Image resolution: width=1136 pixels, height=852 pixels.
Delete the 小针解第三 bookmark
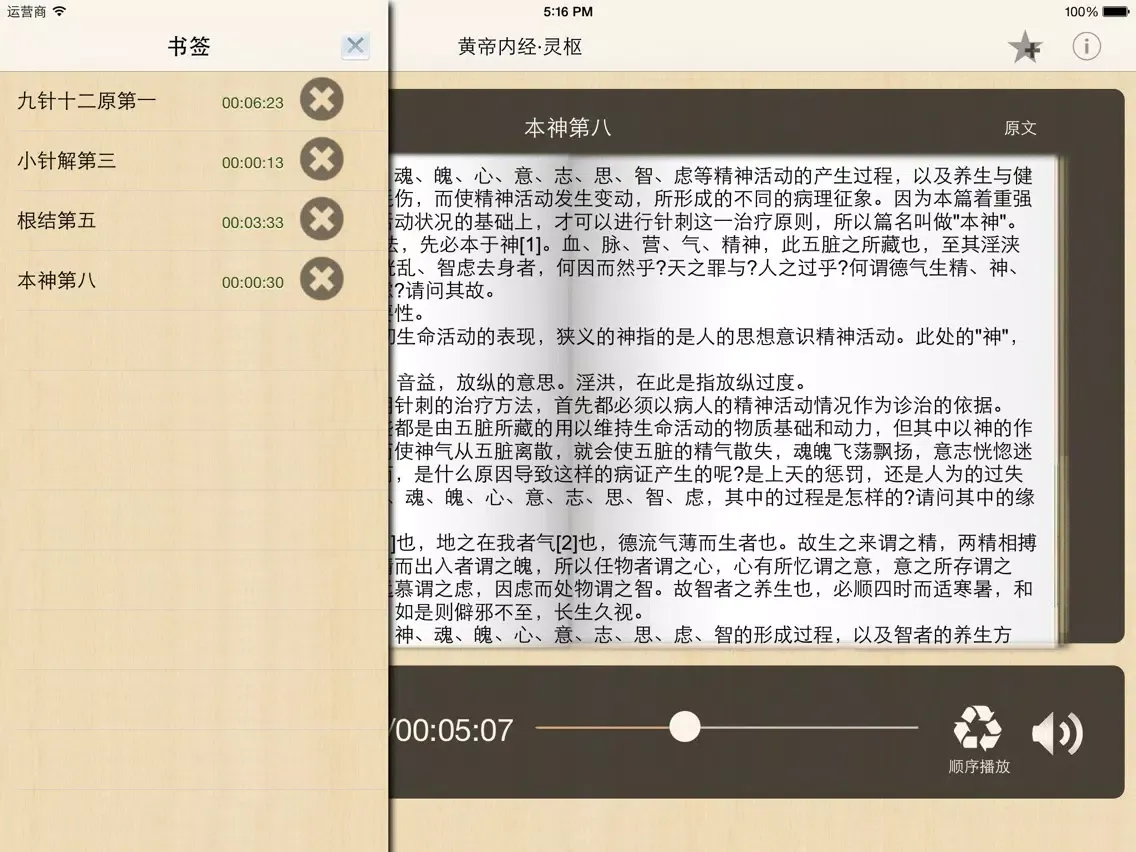(x=322, y=159)
